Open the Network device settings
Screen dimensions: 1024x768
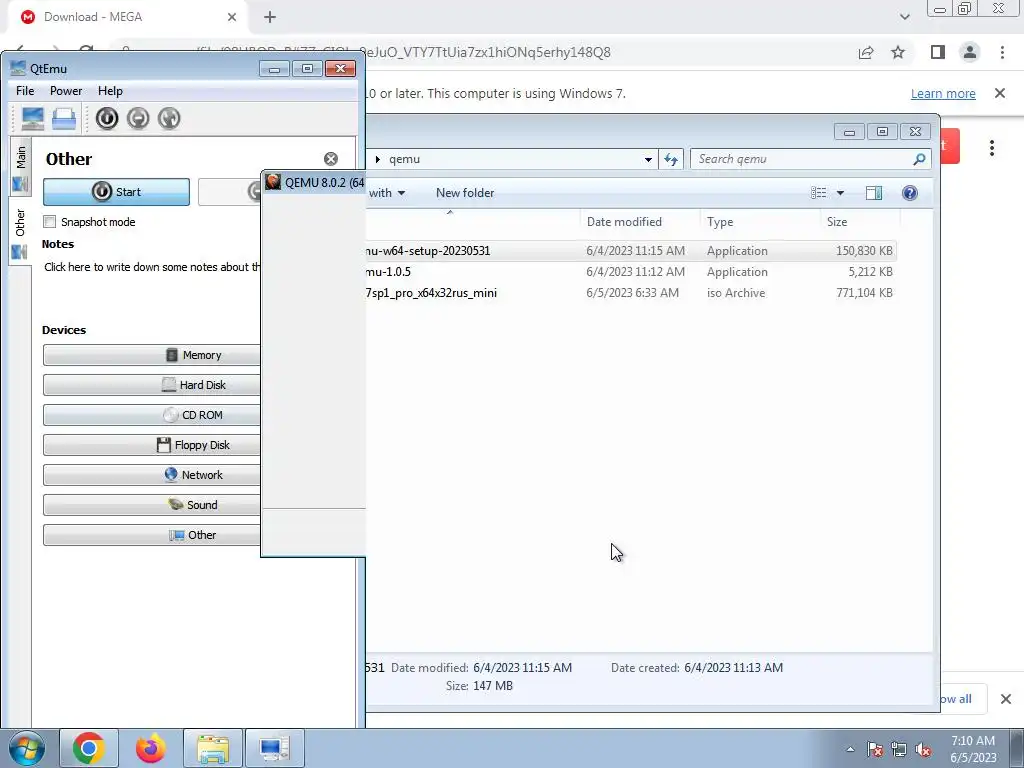point(152,475)
